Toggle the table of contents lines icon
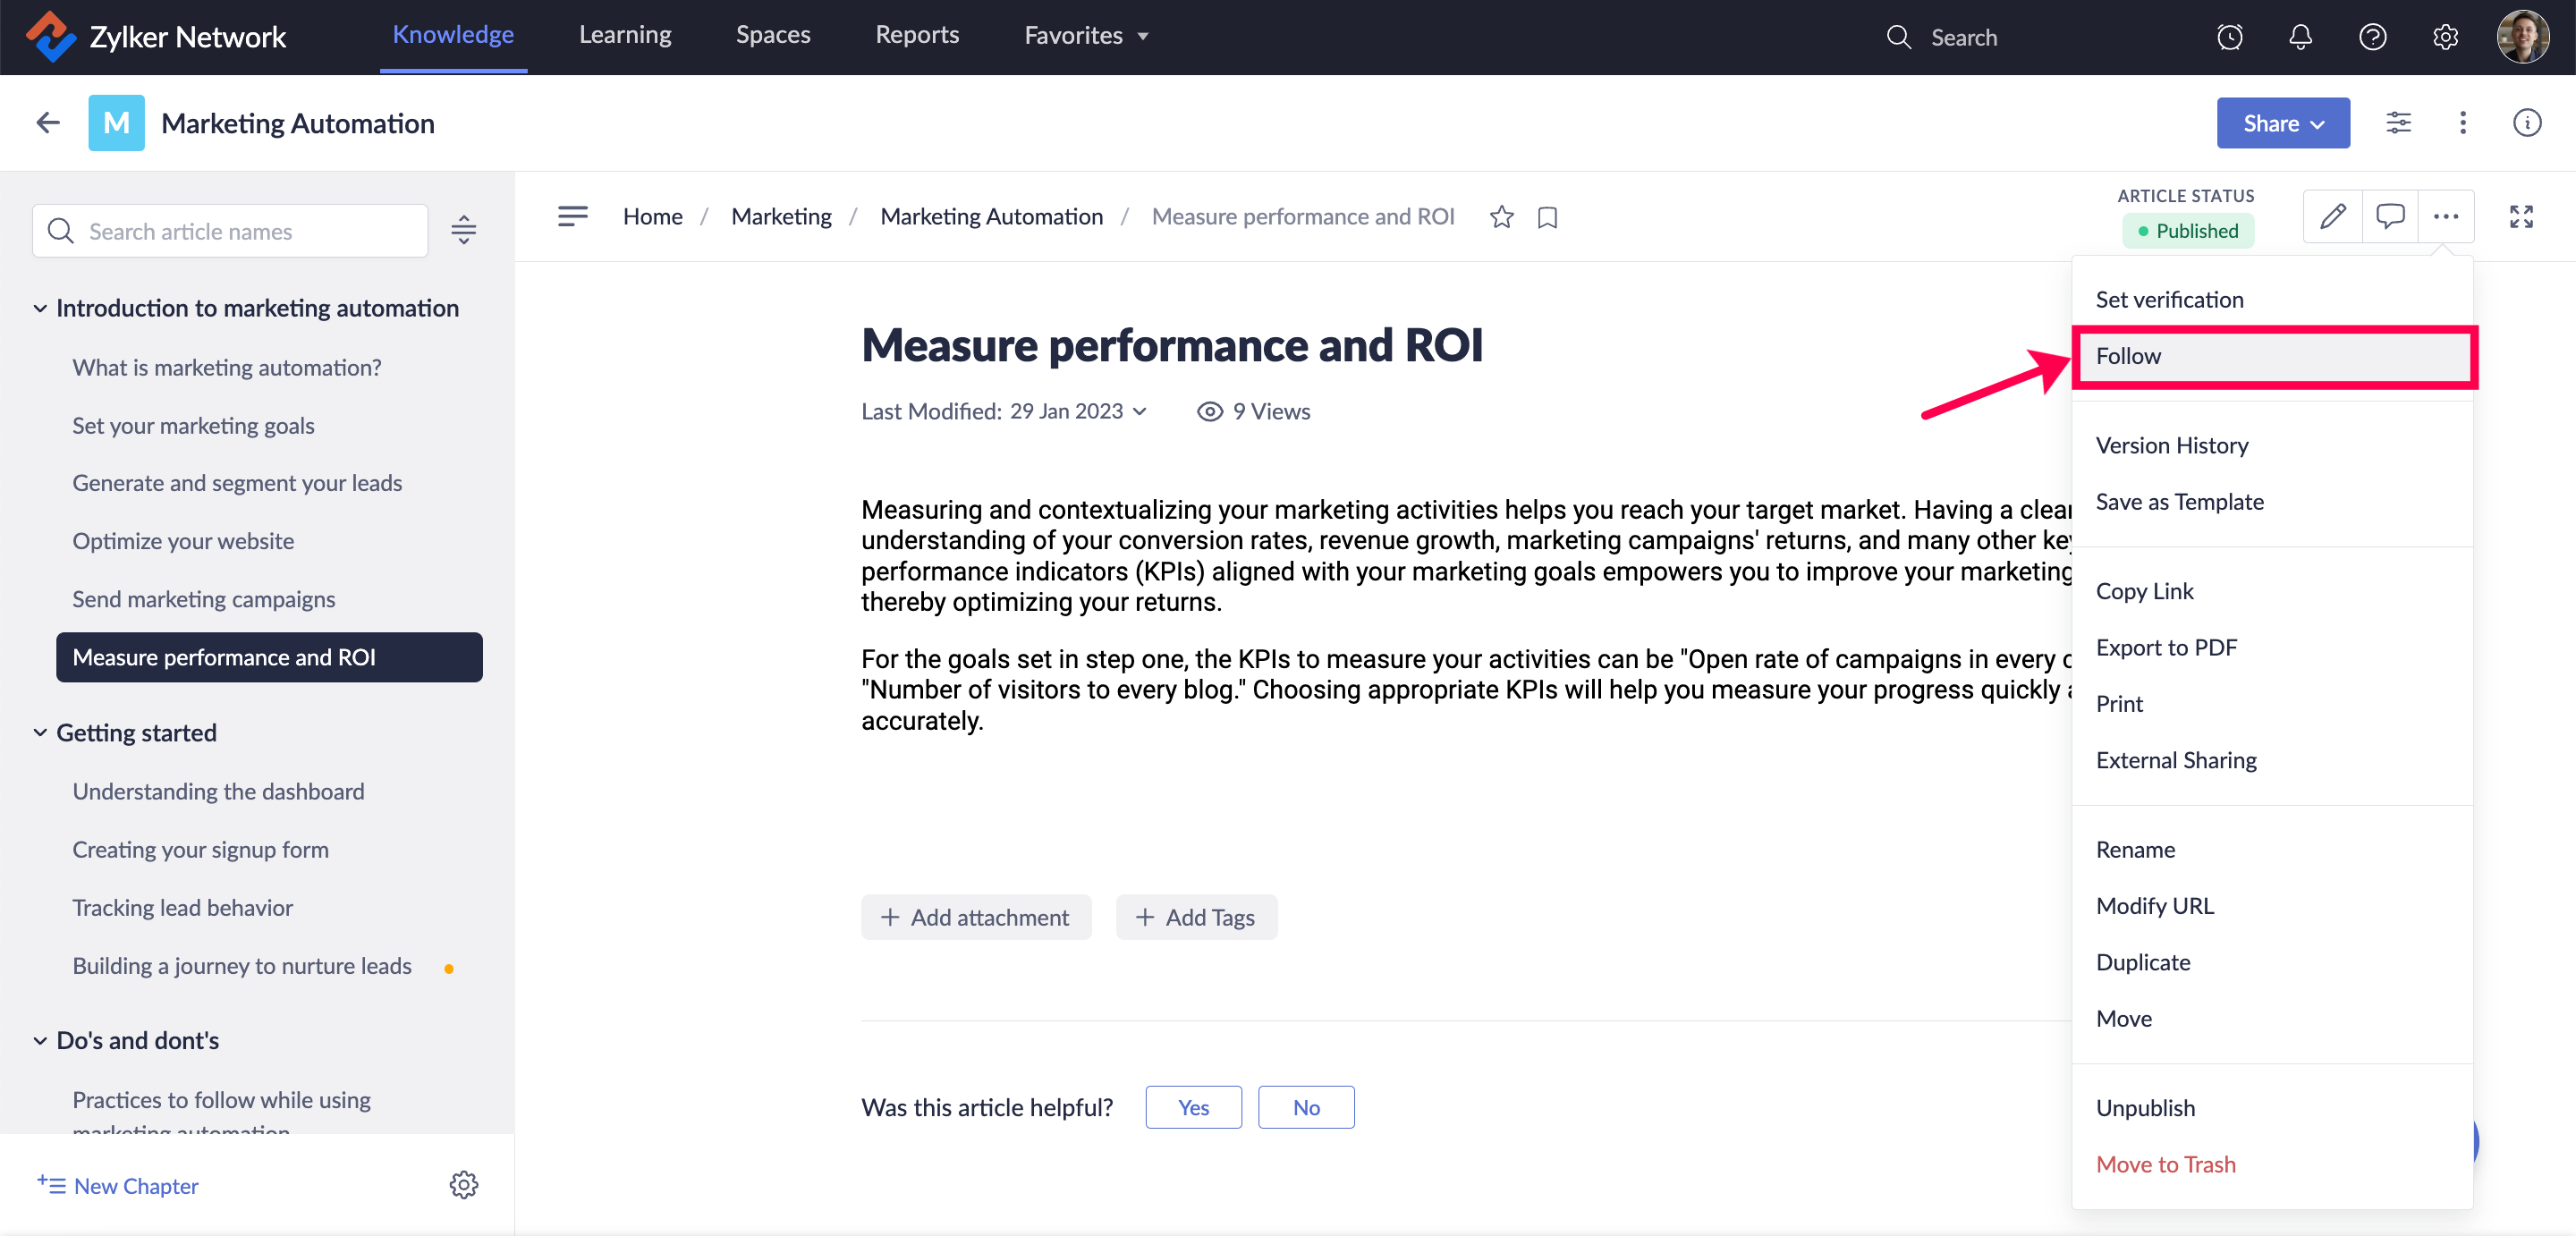Image resolution: width=2576 pixels, height=1236 pixels. tap(572, 216)
